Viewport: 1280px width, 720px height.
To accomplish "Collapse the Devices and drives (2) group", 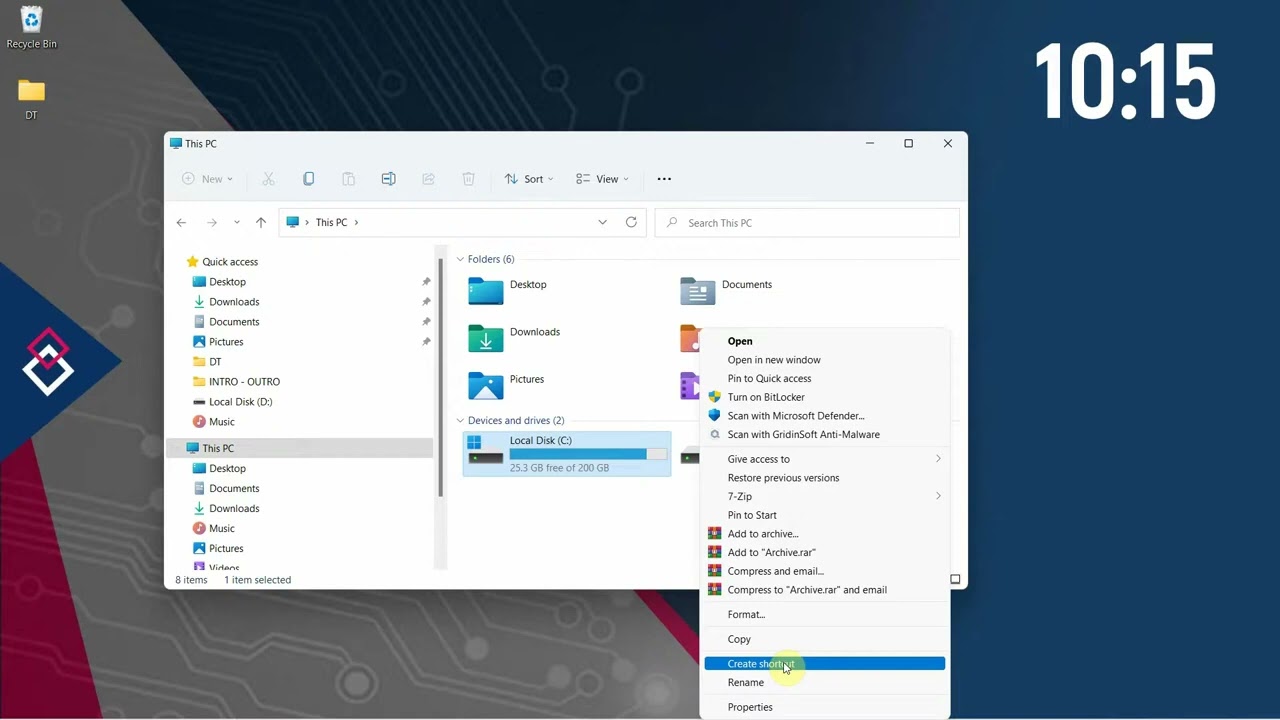I will tap(460, 421).
